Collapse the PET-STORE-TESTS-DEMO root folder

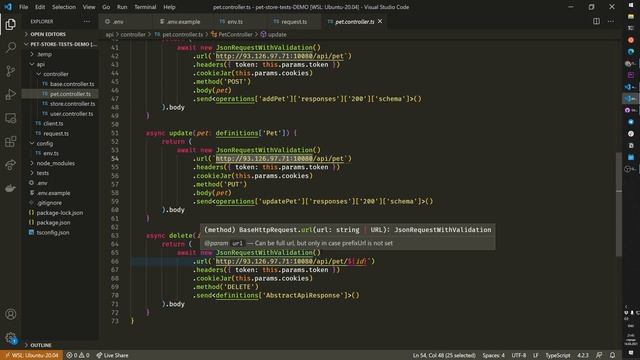tap(60, 44)
